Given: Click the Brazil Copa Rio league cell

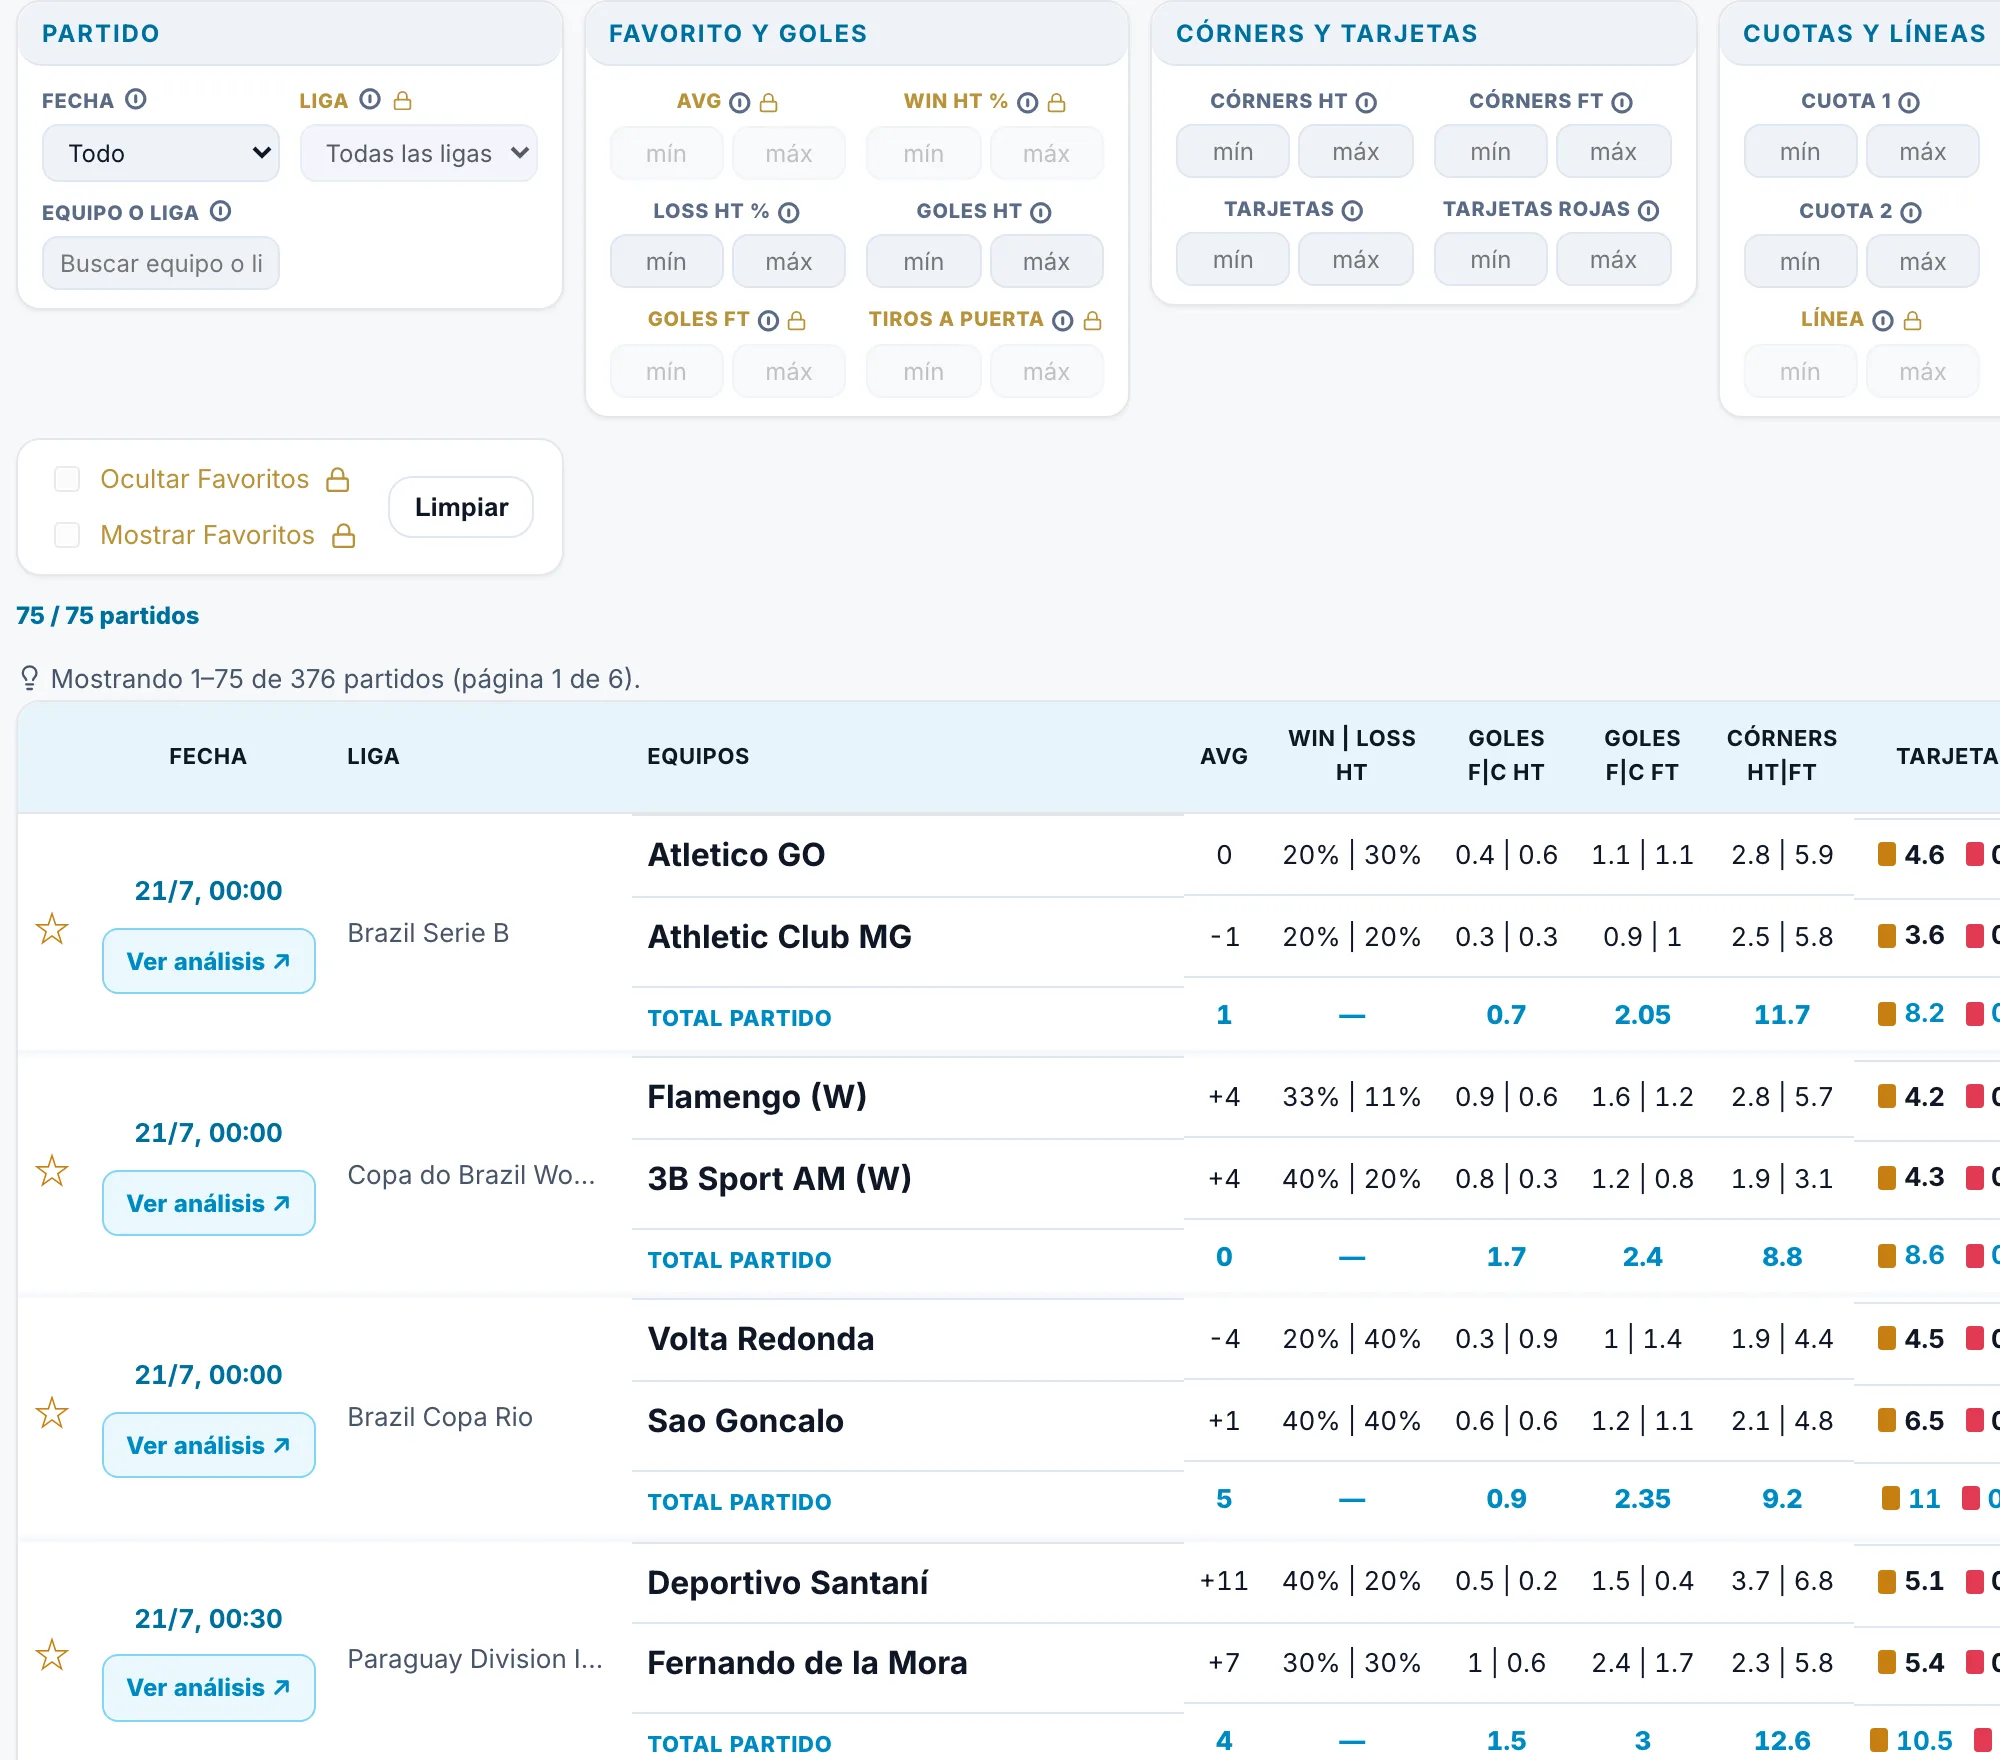Looking at the screenshot, I should (440, 1417).
